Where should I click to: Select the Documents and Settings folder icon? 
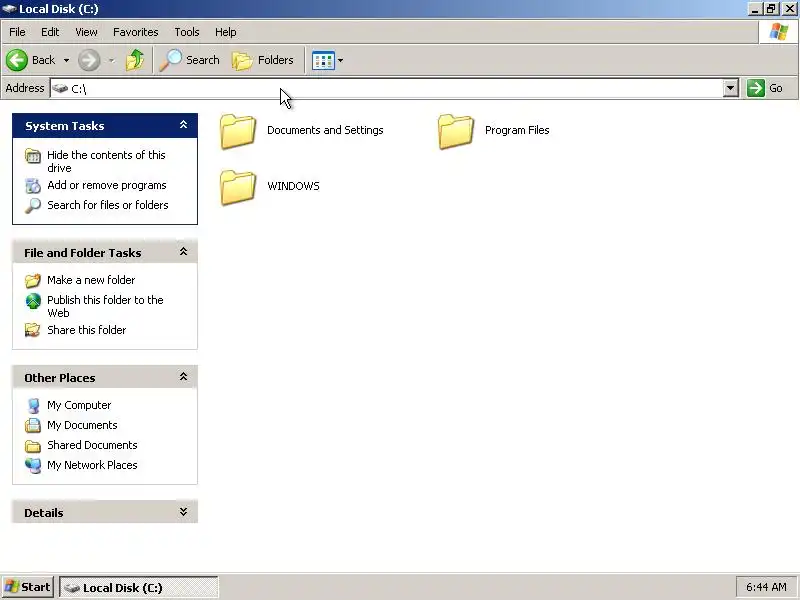(238, 132)
